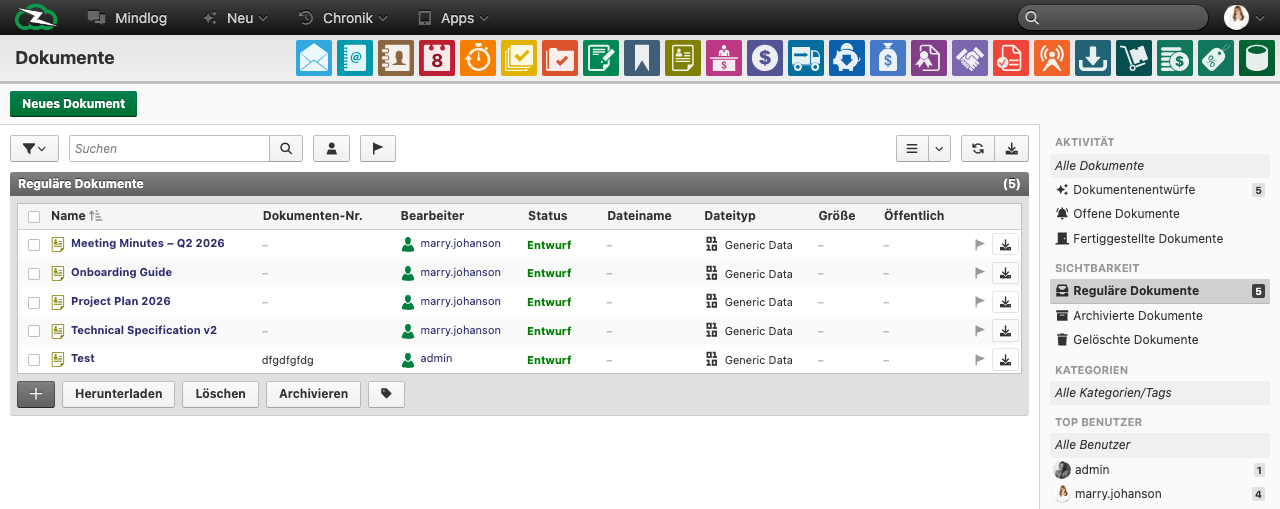The width and height of the screenshot is (1280, 509).
Task: Check the Onboarding Guide row checkbox
Action: pos(34,273)
